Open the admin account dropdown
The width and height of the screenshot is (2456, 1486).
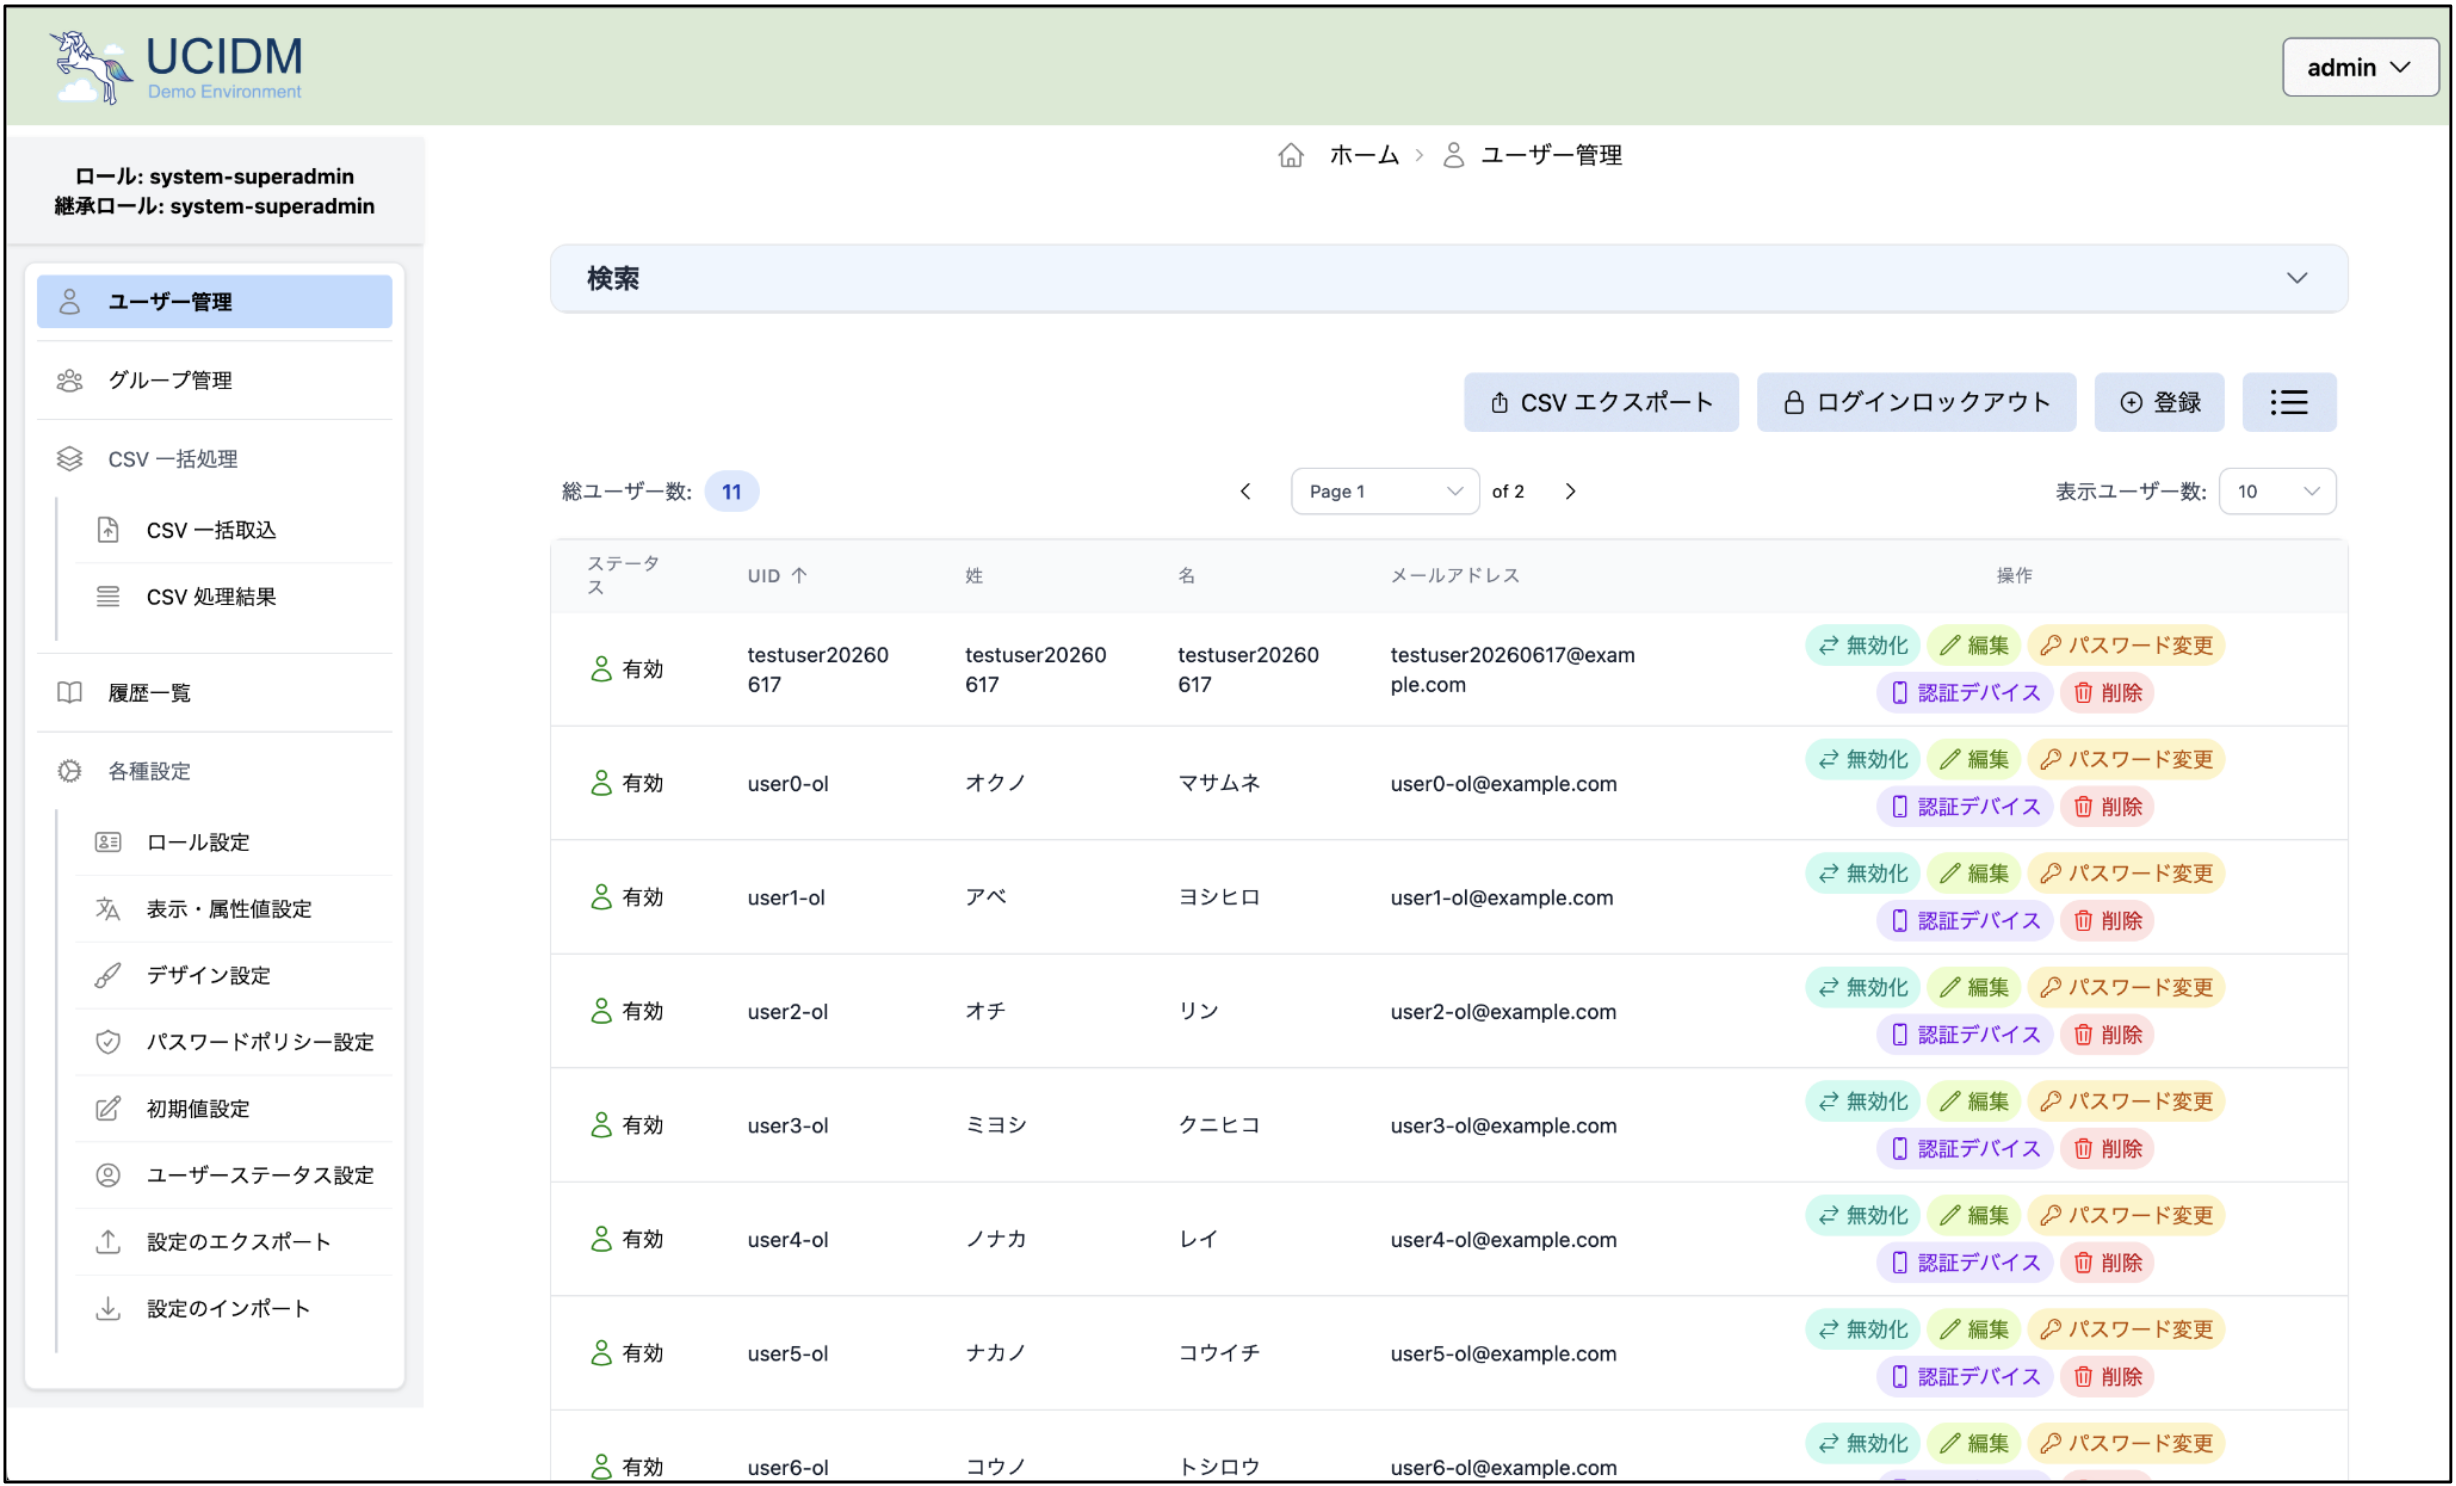(2359, 67)
